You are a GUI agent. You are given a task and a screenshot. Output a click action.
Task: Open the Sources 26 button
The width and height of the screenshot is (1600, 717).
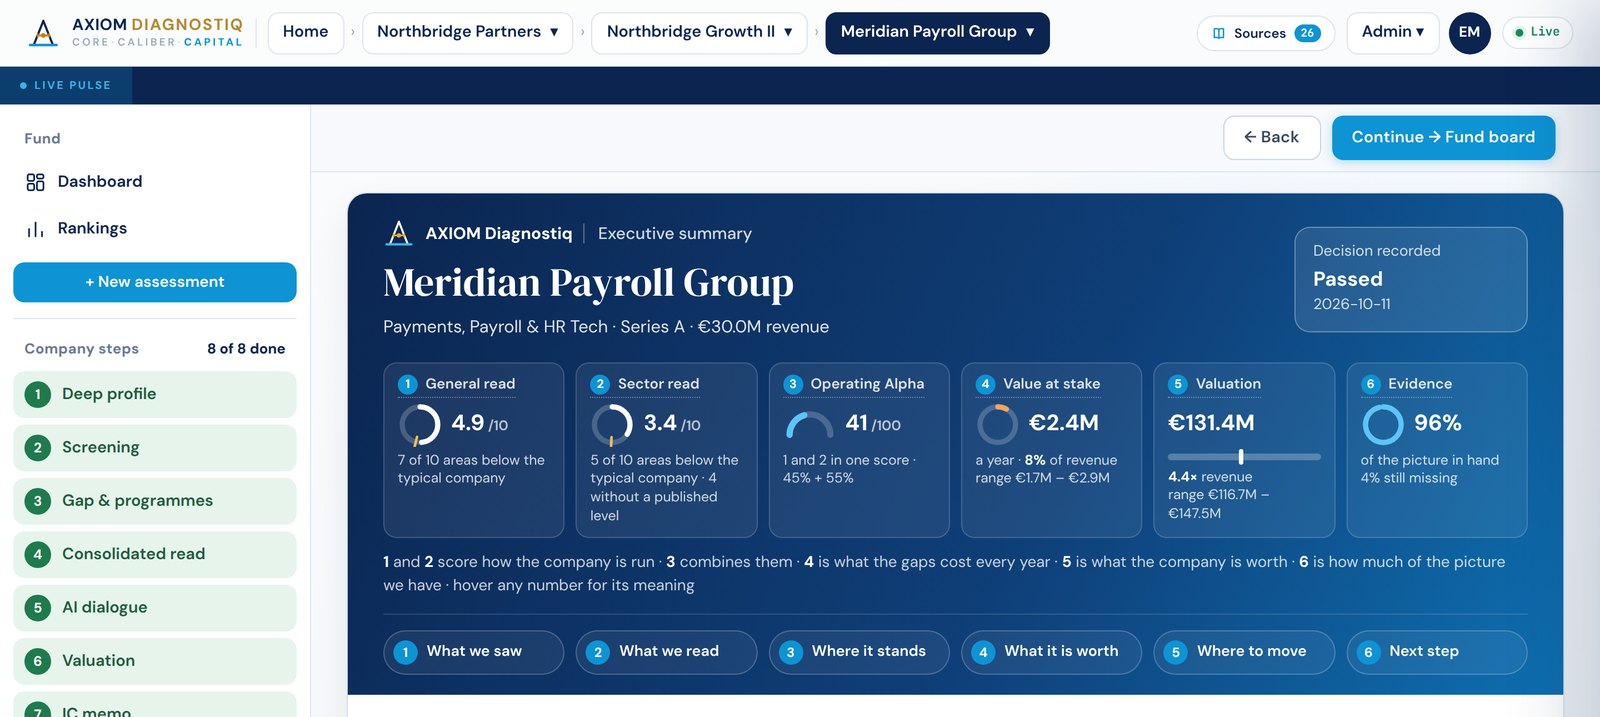point(1266,33)
